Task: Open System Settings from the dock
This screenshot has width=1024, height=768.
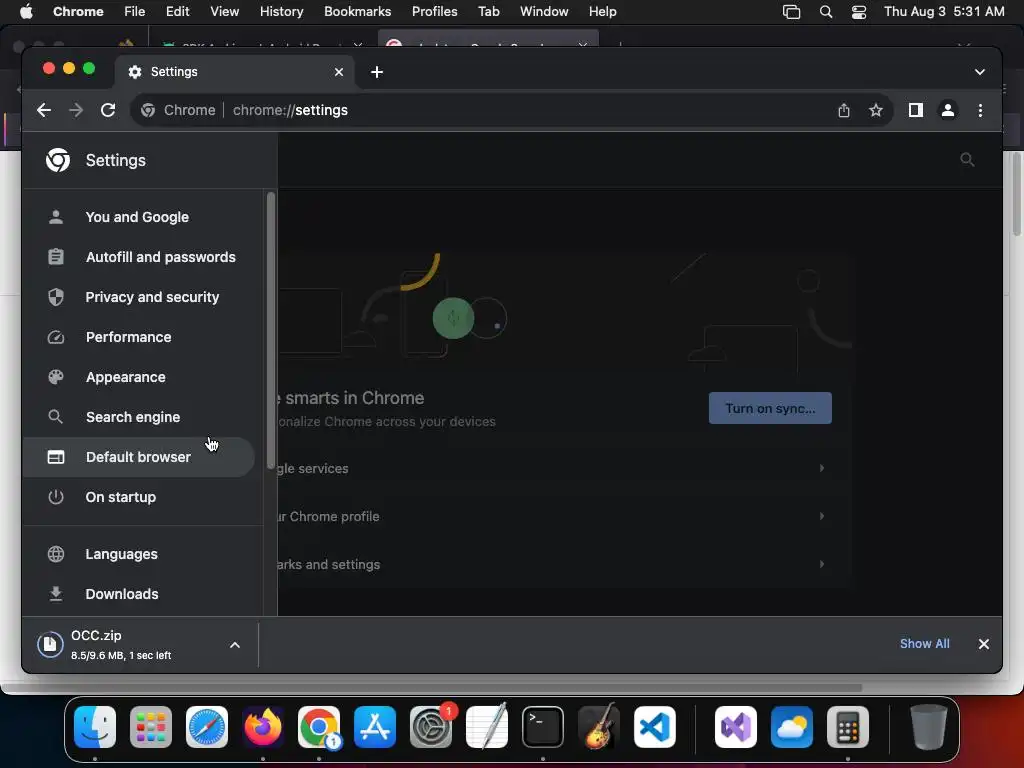Action: pyautogui.click(x=431, y=727)
